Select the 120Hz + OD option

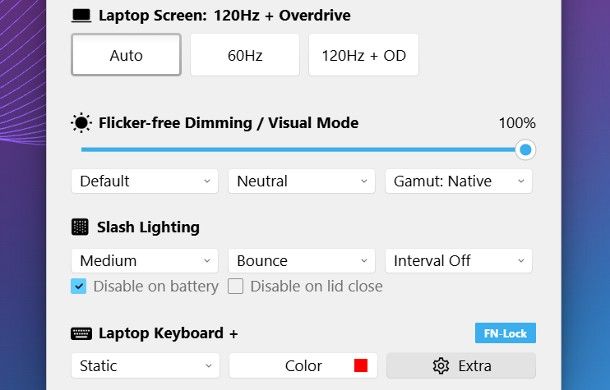pyautogui.click(x=363, y=55)
